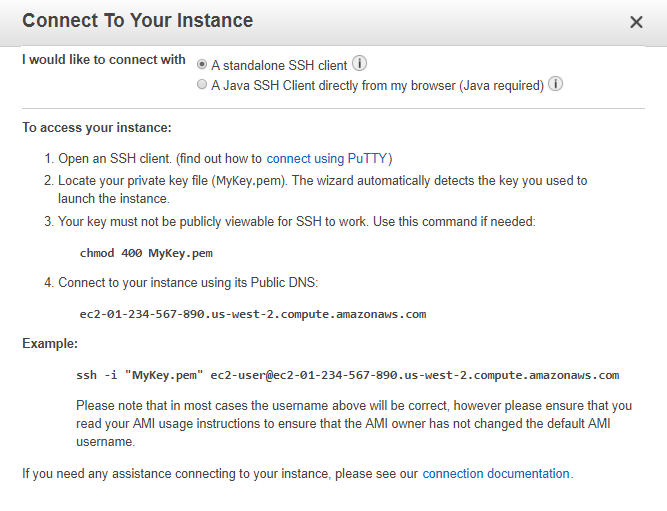Click the chmod 400 MyKey.pem command text
Screen dimensions: 667x511
[x=146, y=253]
